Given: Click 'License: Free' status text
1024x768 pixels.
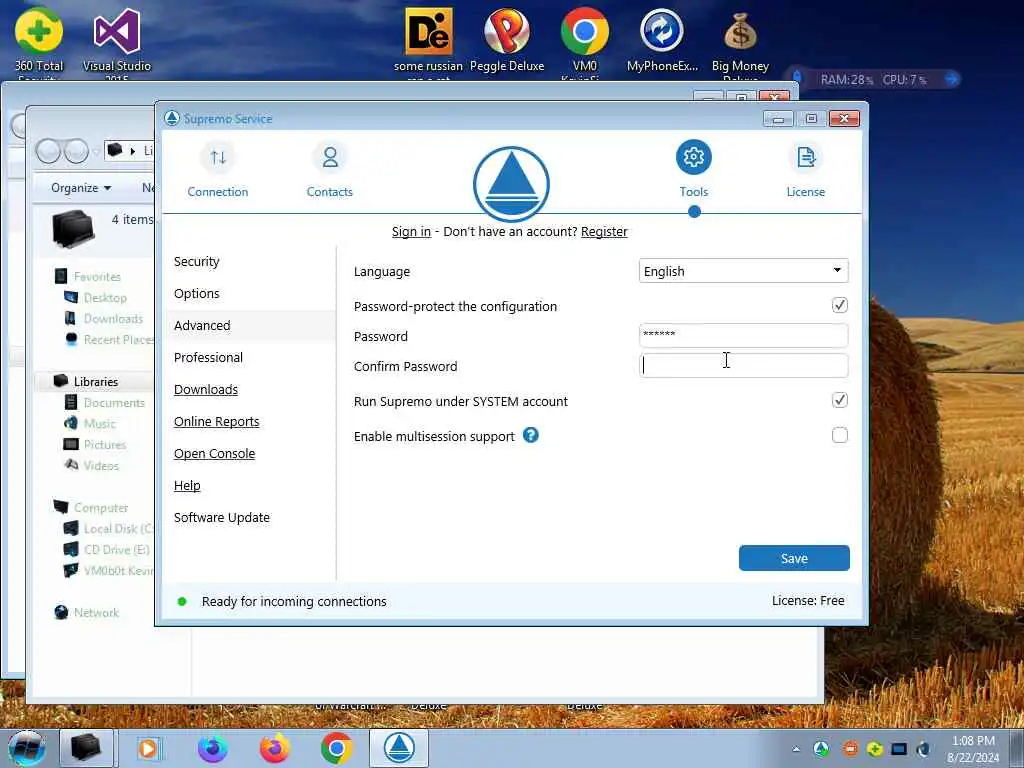Looking at the screenshot, I should [x=808, y=601].
